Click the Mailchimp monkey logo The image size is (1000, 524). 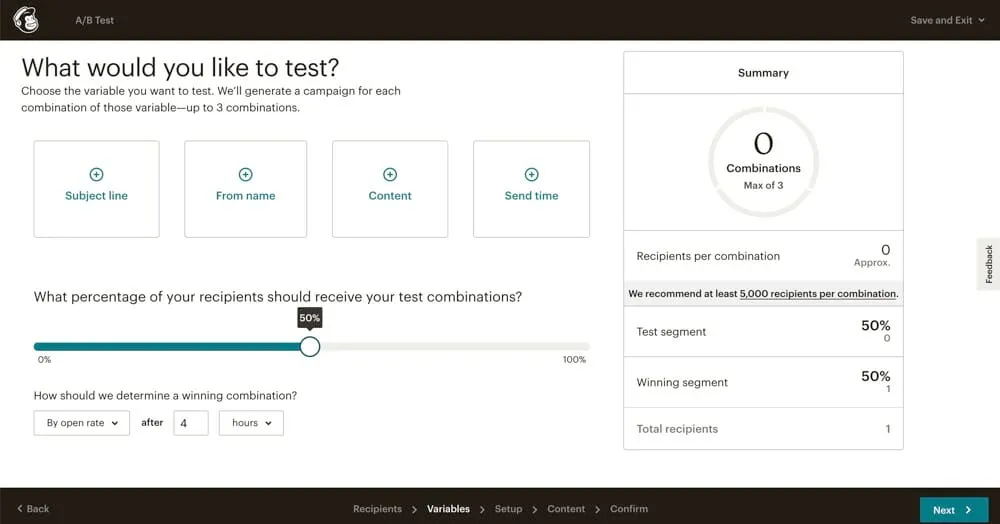point(26,20)
